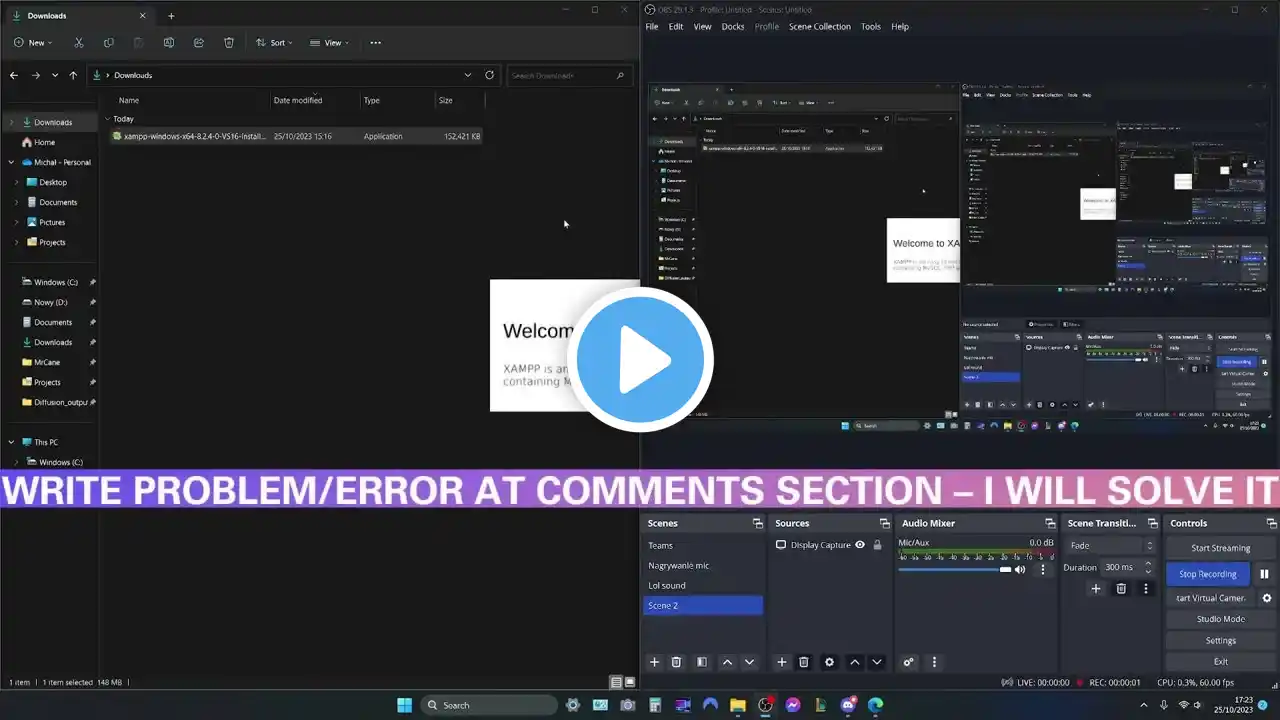This screenshot has height=720, width=1280.
Task: Remove selected scene with Scenes trash icon
Action: (677, 662)
